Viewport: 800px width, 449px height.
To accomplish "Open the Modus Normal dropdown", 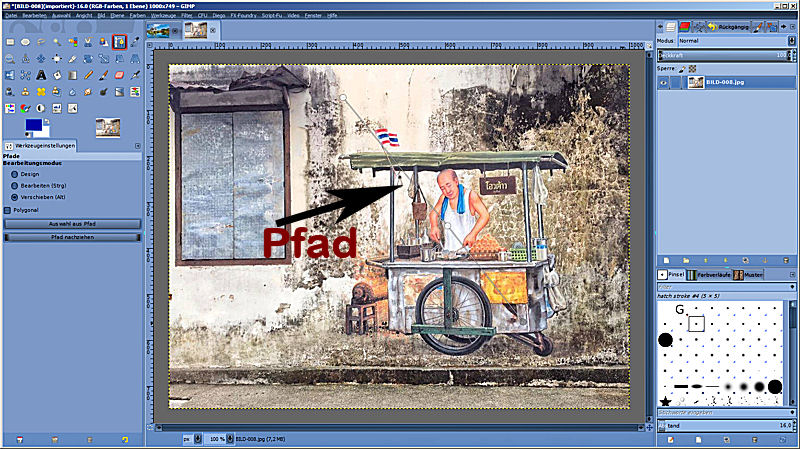I will (x=736, y=41).
